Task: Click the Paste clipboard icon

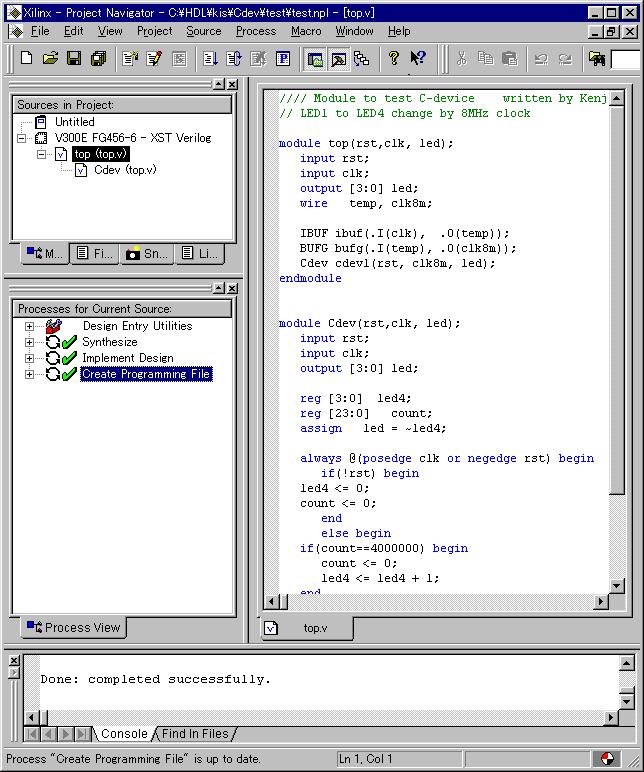Action: pos(510,59)
